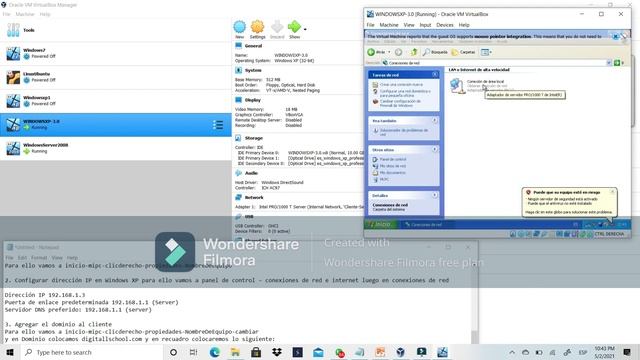Screen dimensions: 640x360
Task: Select Tools in the VirtualBox Manager sidebar
Action: [116, 30]
